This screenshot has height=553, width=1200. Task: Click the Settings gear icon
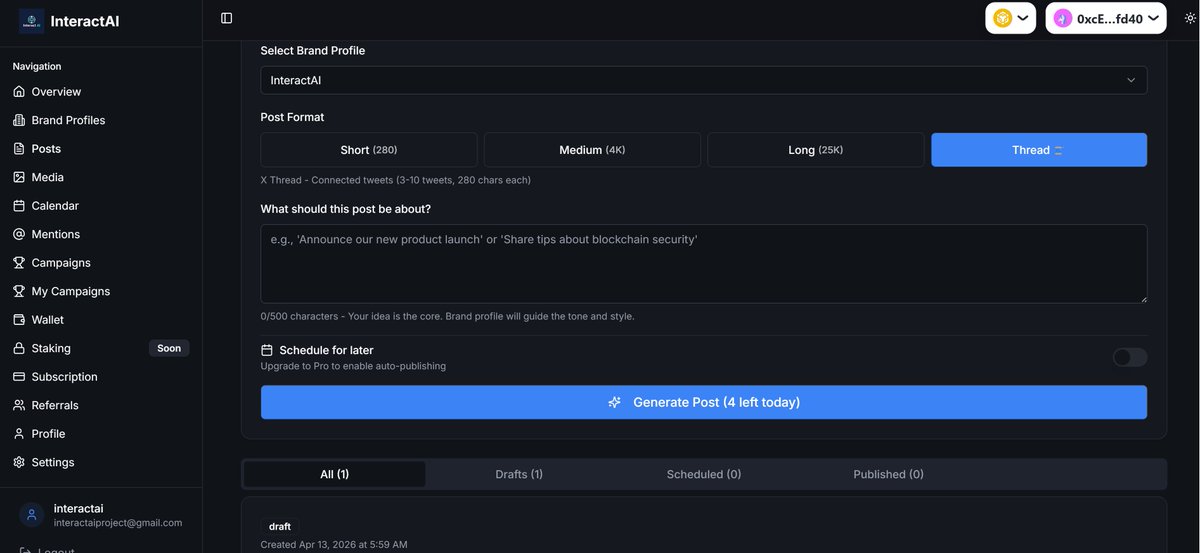tap(19, 462)
